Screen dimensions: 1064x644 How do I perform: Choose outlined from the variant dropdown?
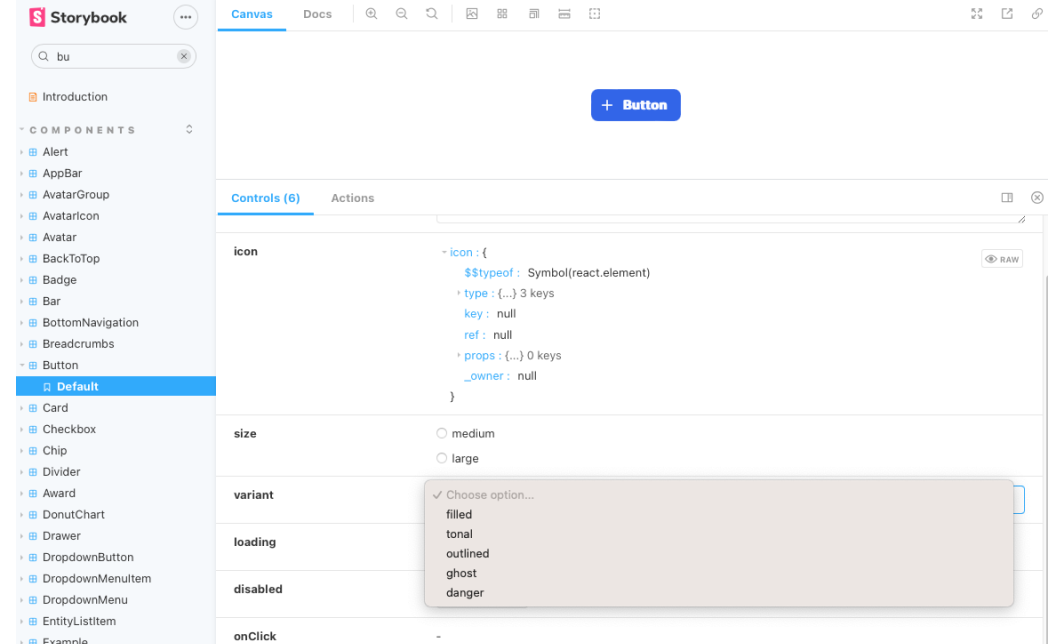(x=468, y=554)
